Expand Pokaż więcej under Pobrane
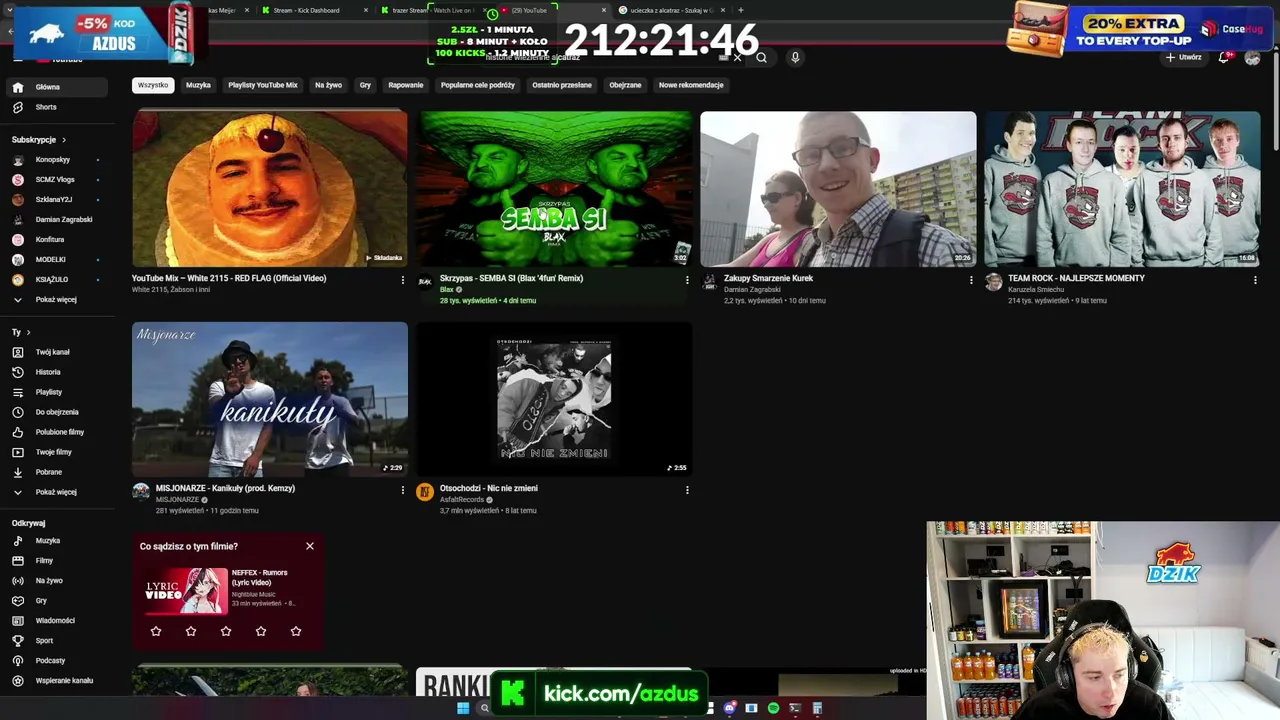The width and height of the screenshot is (1280, 720). coord(58,492)
